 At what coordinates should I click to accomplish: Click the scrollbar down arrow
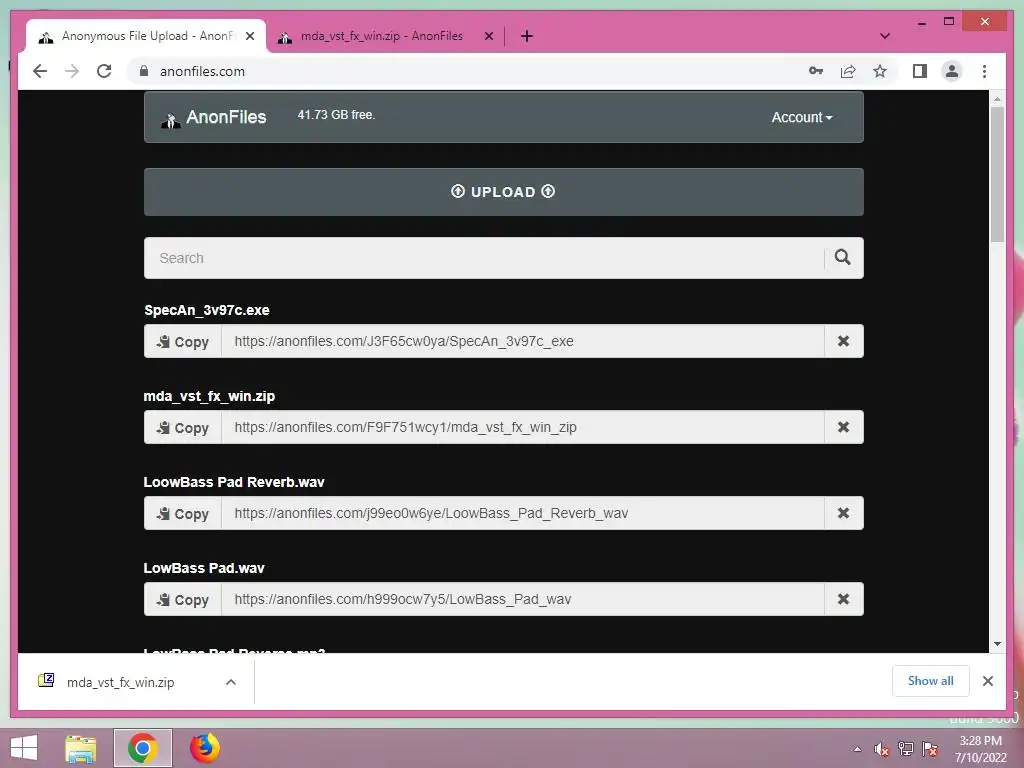coord(997,644)
